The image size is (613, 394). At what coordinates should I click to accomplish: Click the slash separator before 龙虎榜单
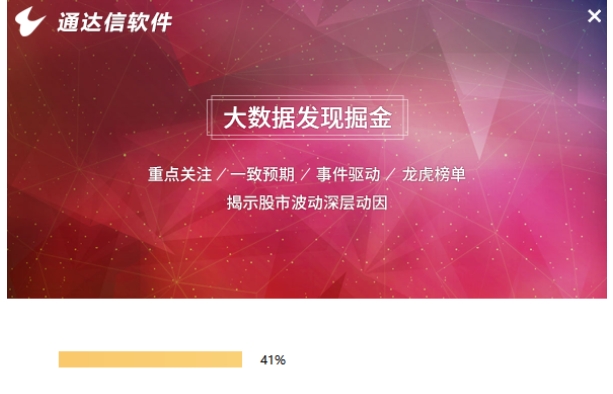pyautogui.click(x=391, y=174)
